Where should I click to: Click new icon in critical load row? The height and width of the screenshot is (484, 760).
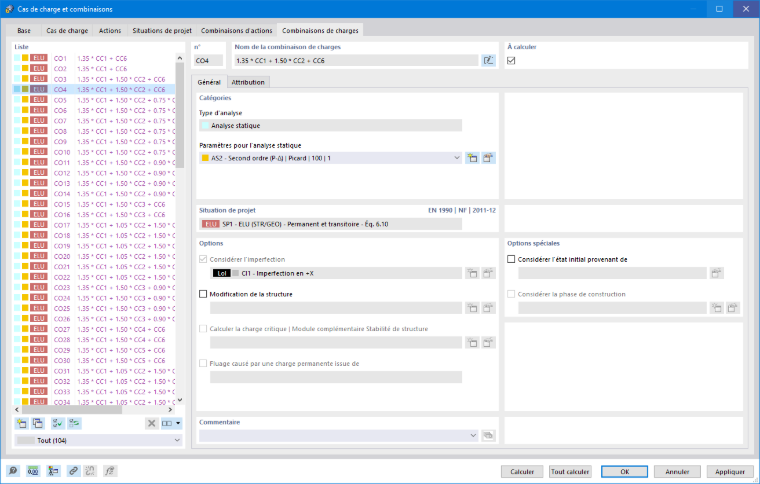click(x=472, y=343)
